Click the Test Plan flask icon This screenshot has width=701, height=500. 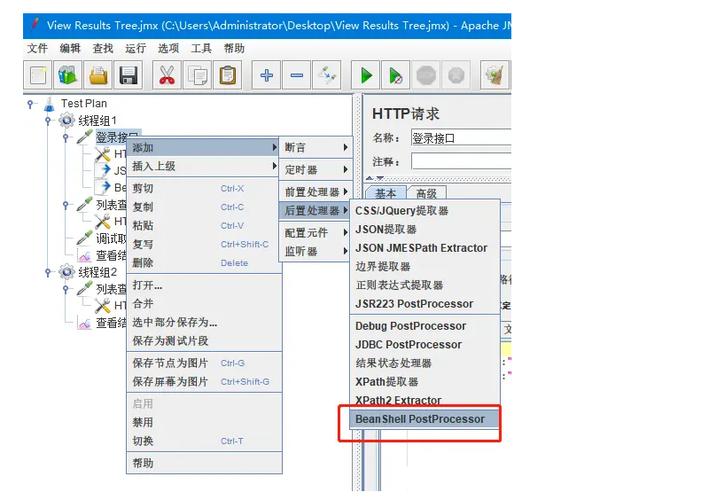click(49, 104)
